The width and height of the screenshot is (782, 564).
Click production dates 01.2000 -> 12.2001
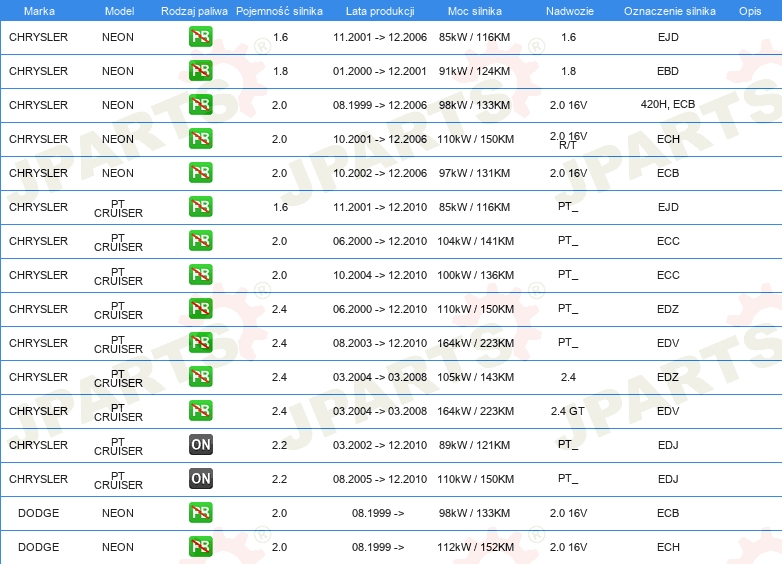(x=380, y=71)
